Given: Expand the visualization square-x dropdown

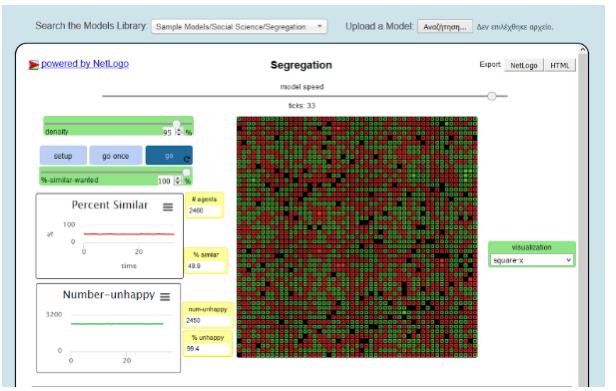Looking at the screenshot, I should (x=532, y=260).
